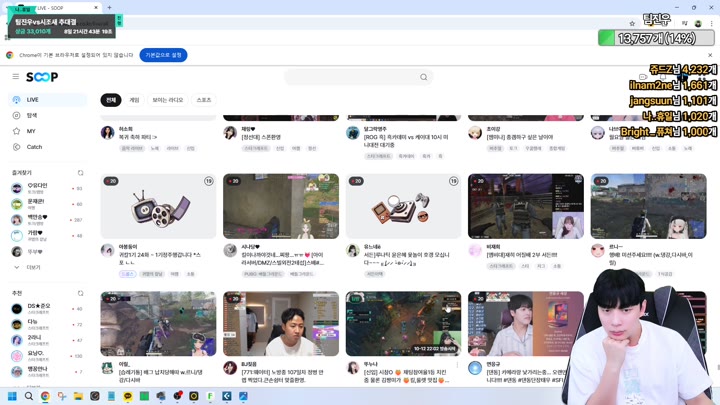
Task: Dismiss the Chrome default browser notification bar
Action: [710, 55]
